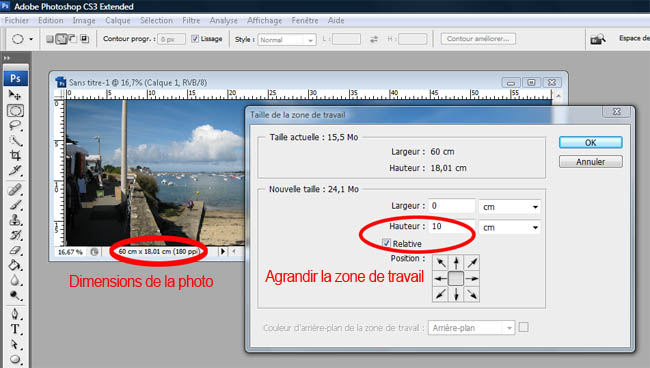Screen dimensions: 650x368
Task: Set anchor to the top-right position arrow
Action: coord(472,263)
